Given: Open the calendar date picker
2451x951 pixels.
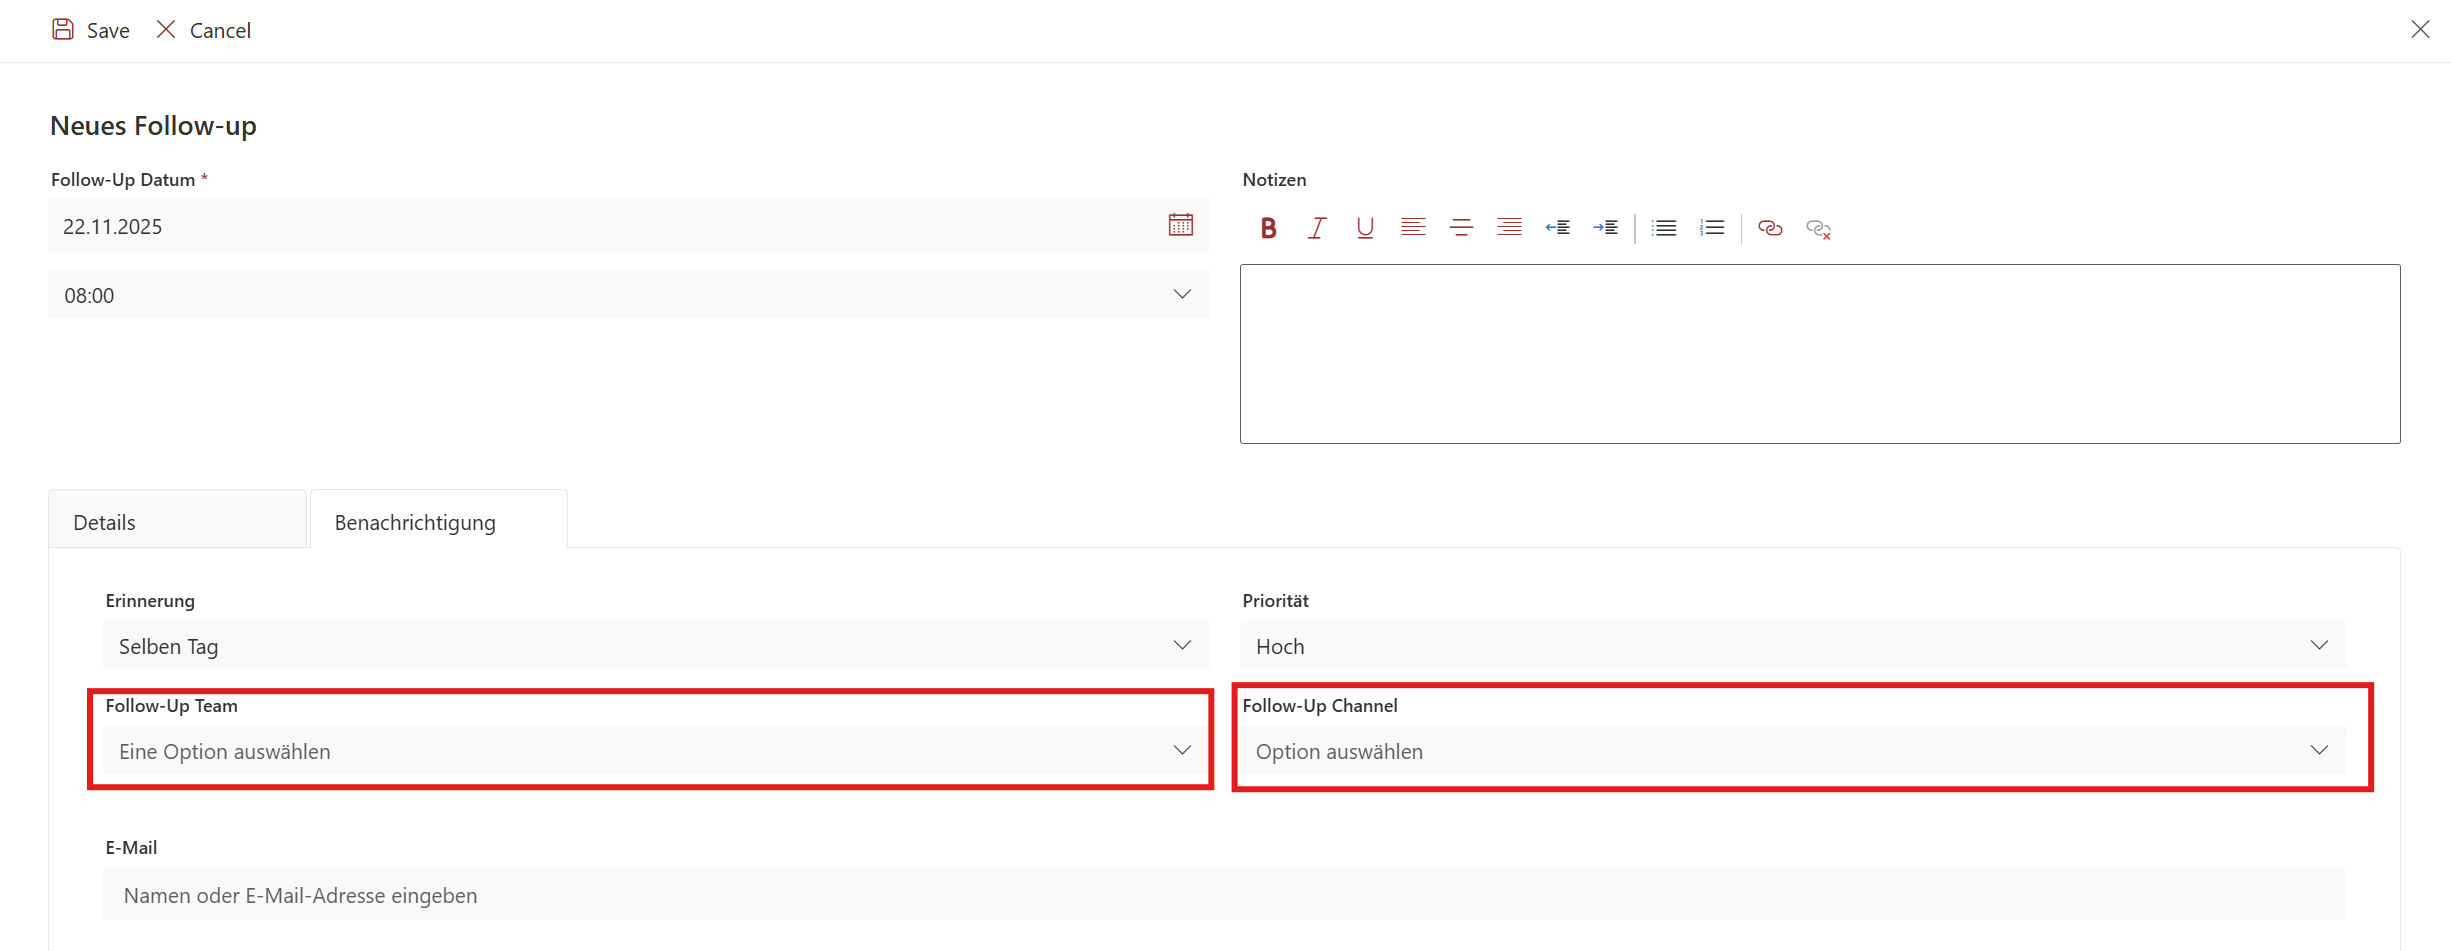Looking at the screenshot, I should coord(1180,225).
